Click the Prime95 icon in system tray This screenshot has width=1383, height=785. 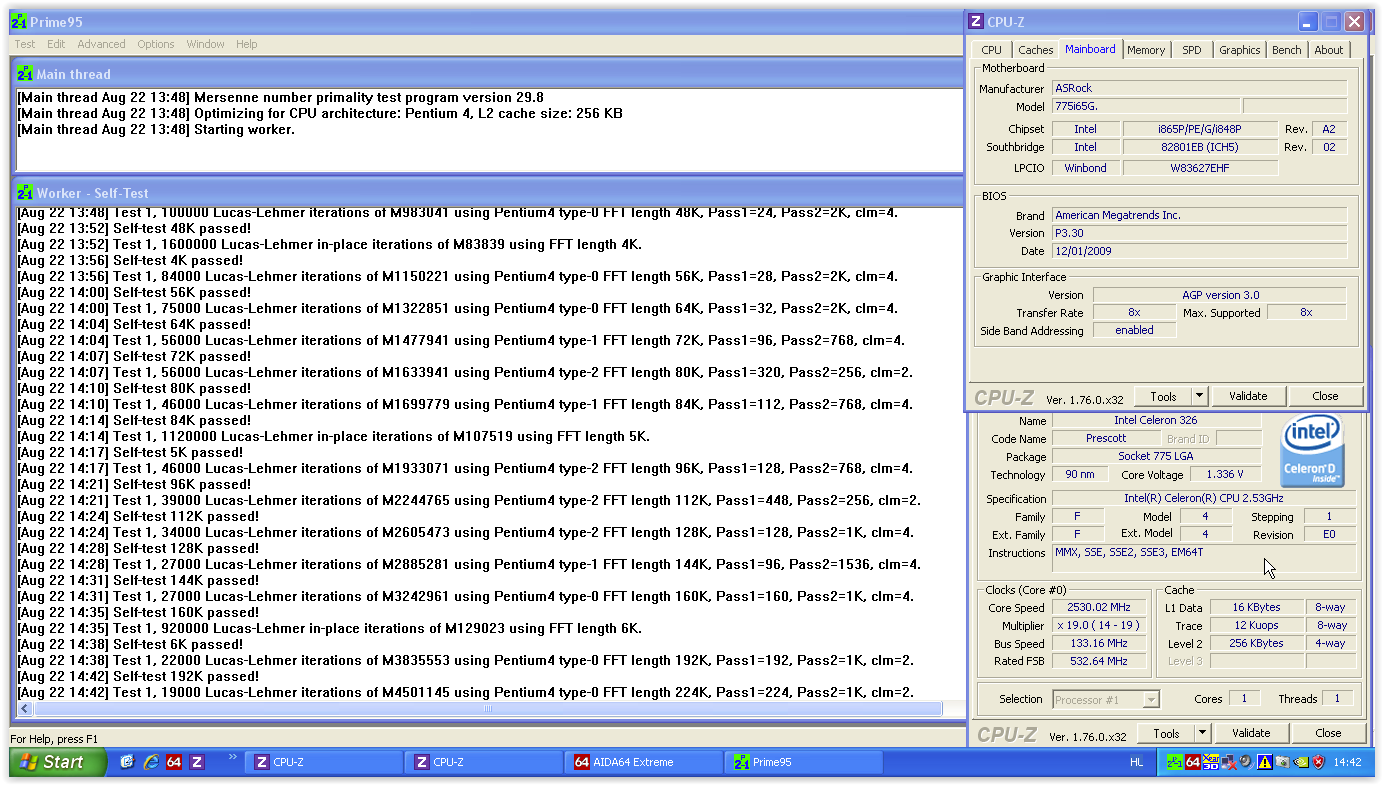tap(1175, 762)
